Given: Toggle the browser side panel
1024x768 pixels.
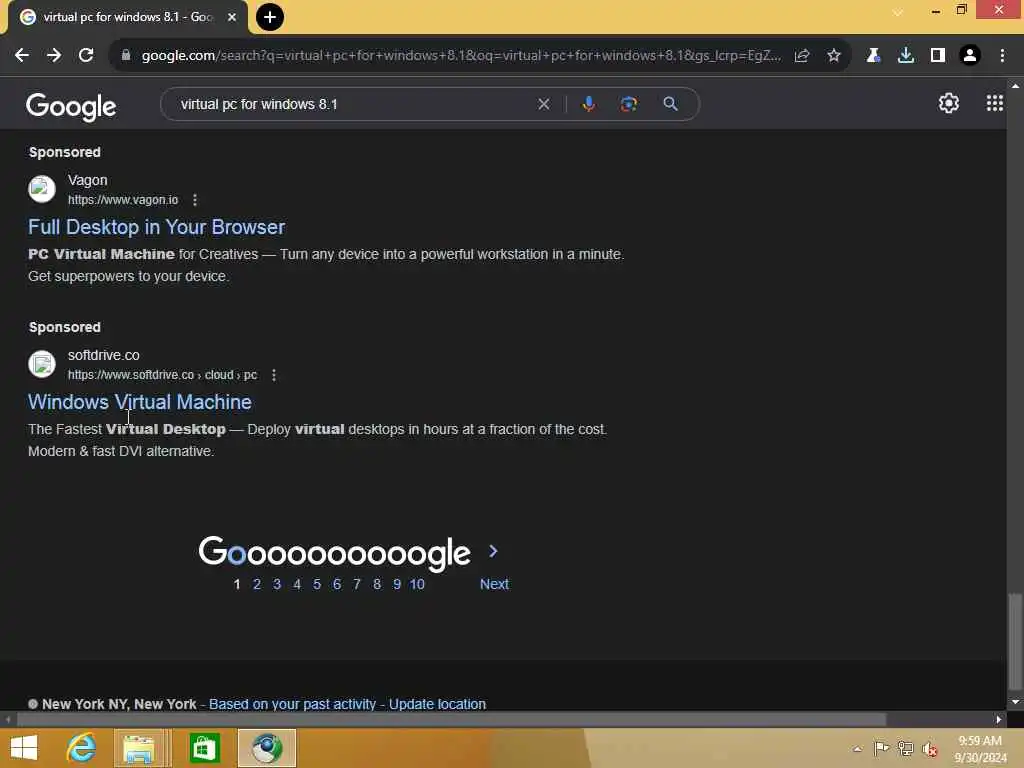Looking at the screenshot, I should (x=938, y=56).
